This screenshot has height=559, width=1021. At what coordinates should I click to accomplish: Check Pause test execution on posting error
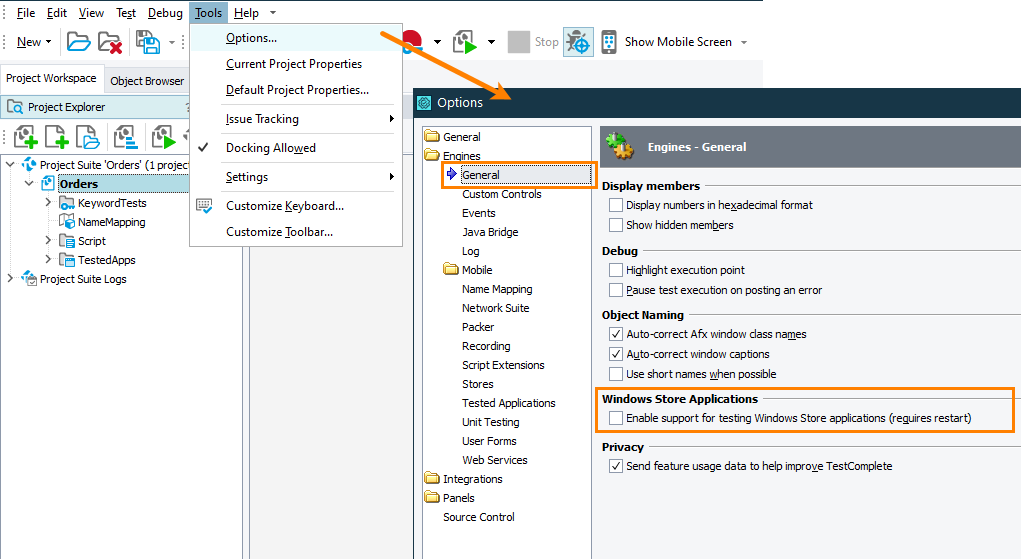[615, 290]
